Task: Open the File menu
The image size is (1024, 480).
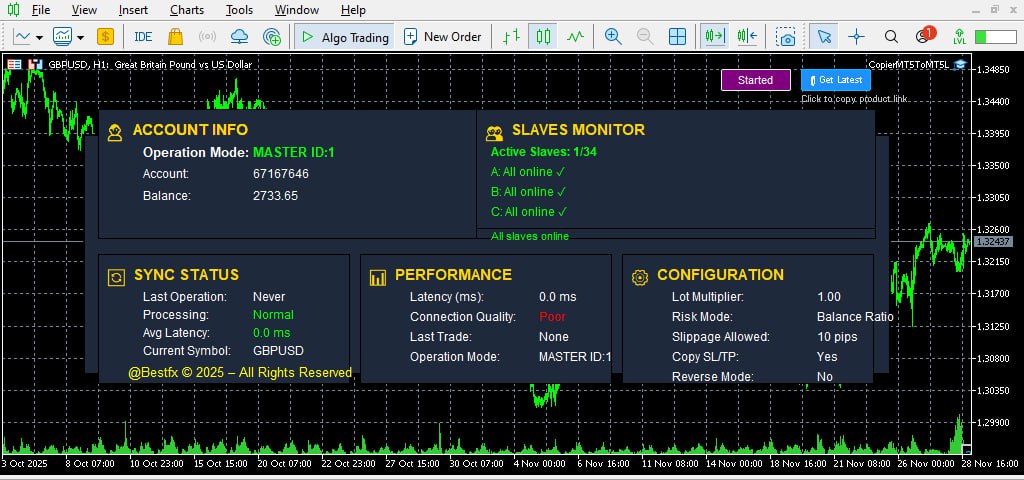Action: click(x=40, y=10)
